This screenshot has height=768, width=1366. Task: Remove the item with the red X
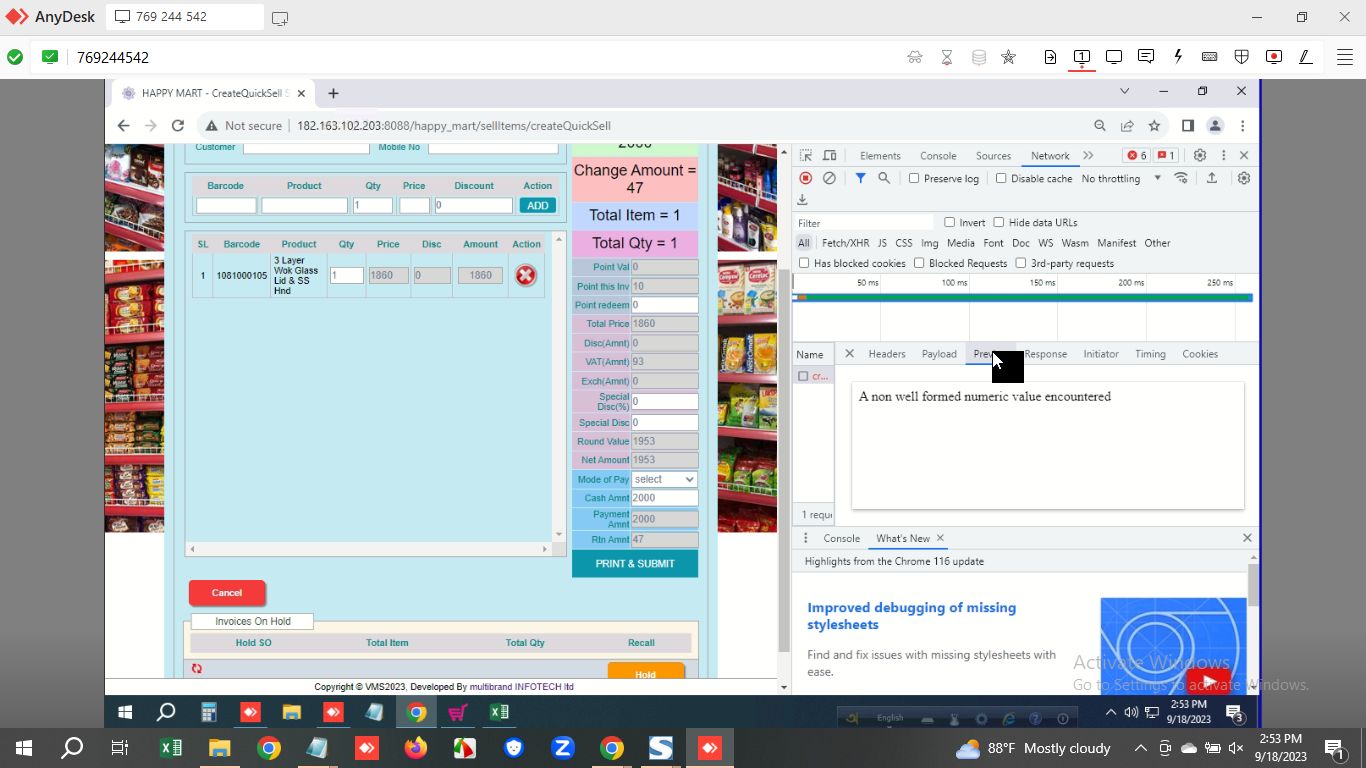(x=525, y=275)
